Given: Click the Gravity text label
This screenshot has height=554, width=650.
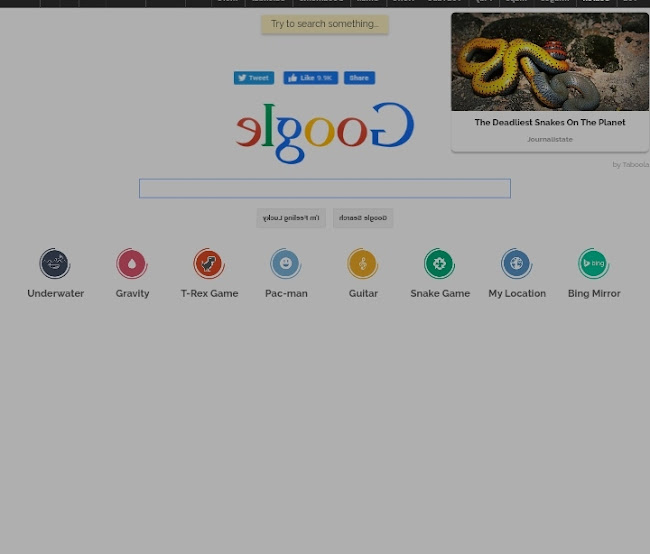Looking at the screenshot, I should click(132, 293).
